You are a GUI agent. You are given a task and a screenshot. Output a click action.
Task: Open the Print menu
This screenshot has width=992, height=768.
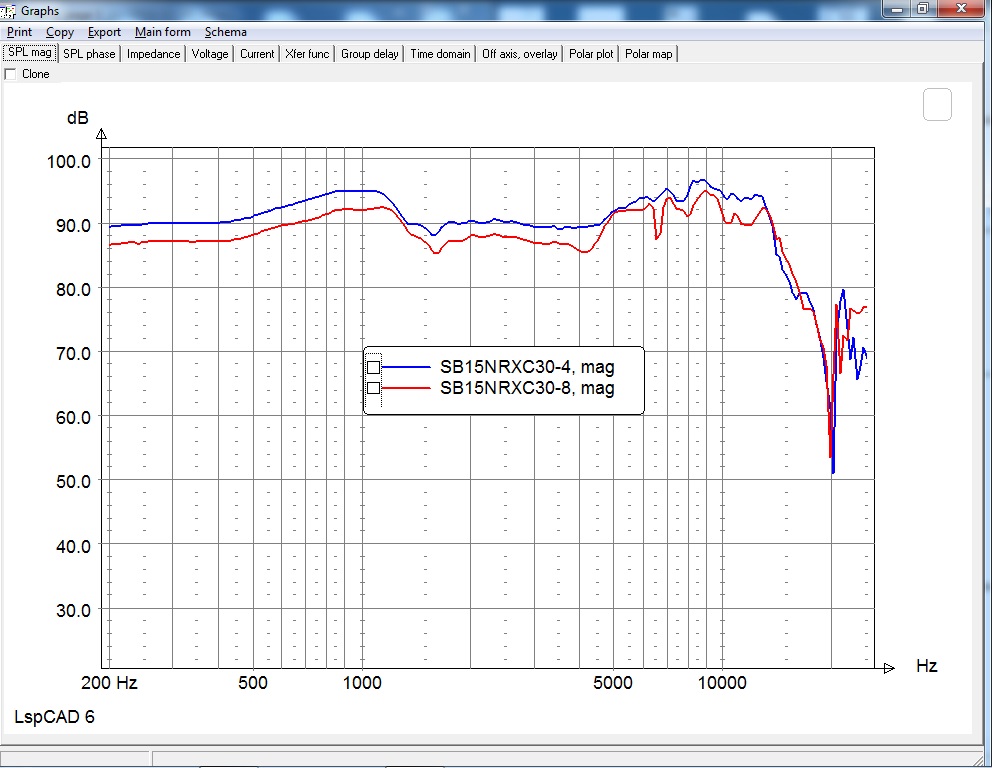tap(19, 32)
